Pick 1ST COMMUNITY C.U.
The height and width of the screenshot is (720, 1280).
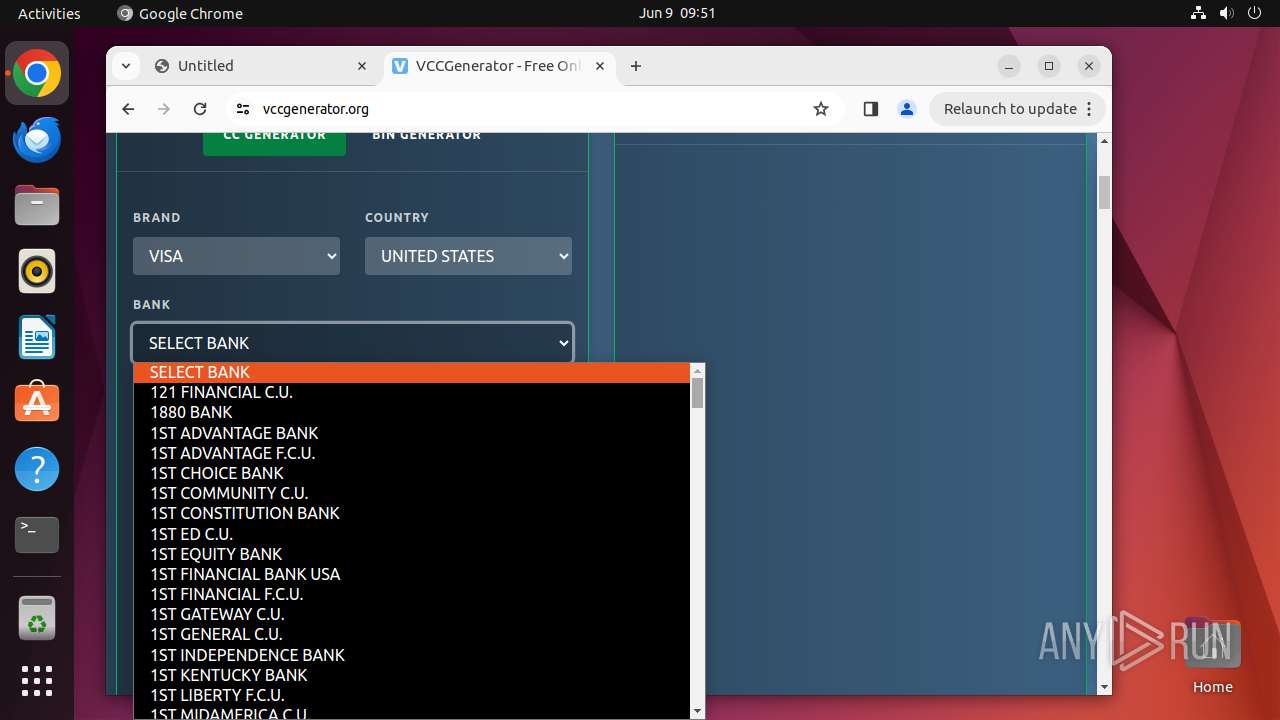pos(412,493)
